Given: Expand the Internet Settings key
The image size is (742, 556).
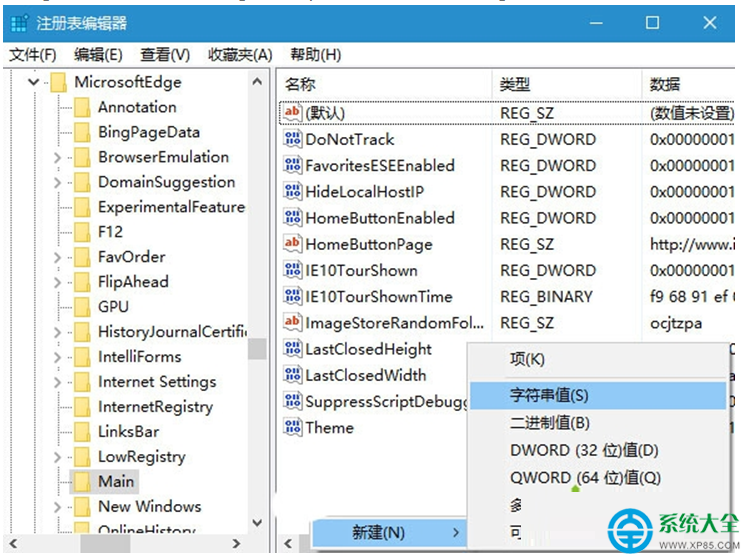Looking at the screenshot, I should [57, 381].
